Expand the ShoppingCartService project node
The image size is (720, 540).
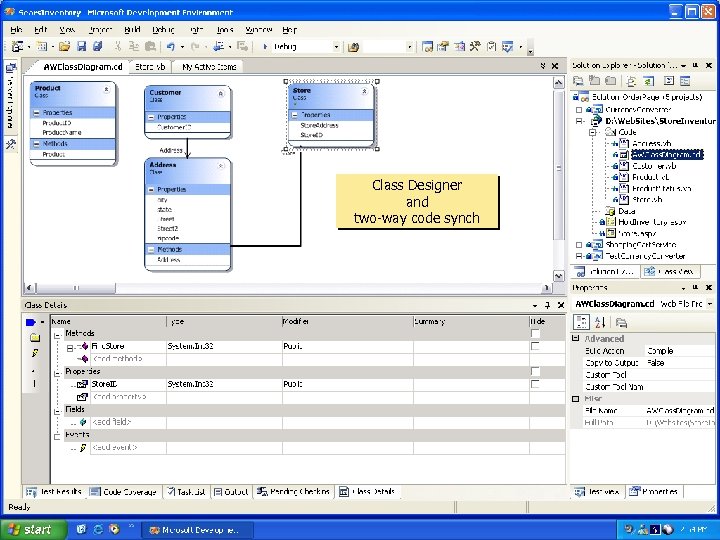pyautogui.click(x=581, y=245)
